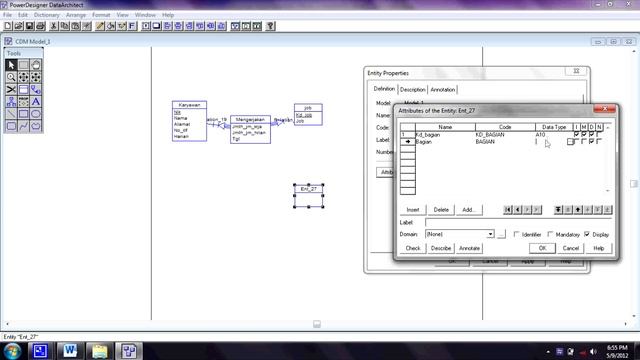Open the Domain (None) dropdown

coord(490,234)
